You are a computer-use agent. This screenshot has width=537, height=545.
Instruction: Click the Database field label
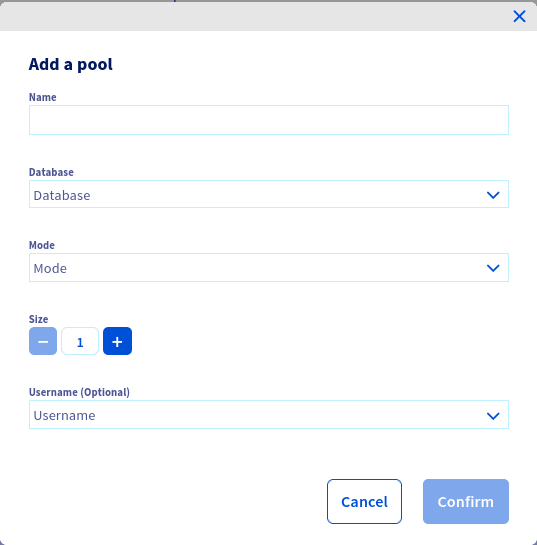click(51, 172)
